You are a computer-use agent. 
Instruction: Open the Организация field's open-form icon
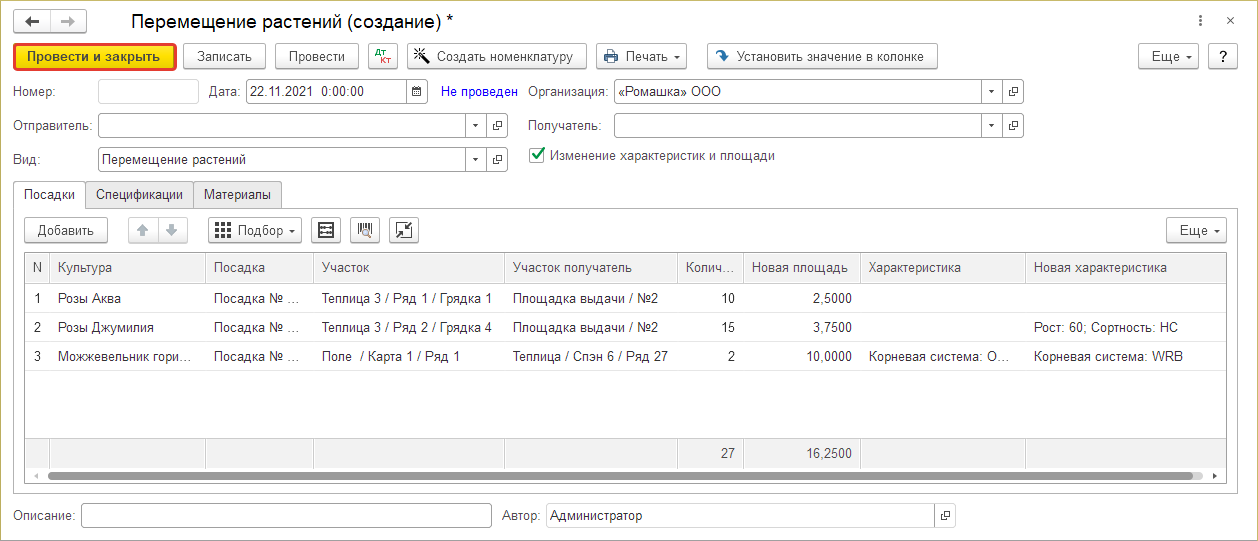click(x=1012, y=92)
